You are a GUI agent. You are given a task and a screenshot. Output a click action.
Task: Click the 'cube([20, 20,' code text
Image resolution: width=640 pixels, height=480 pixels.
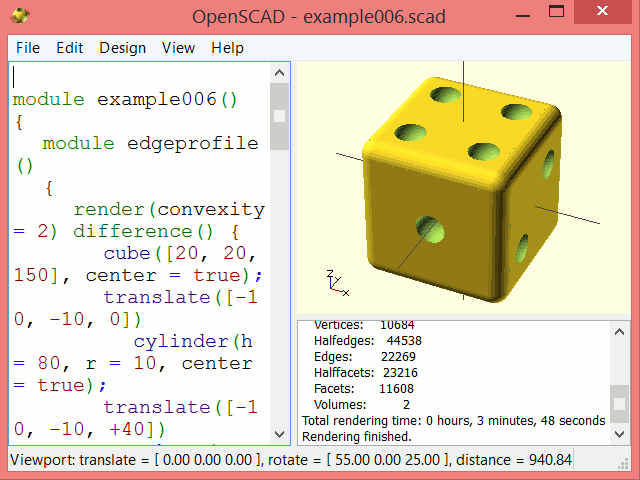point(180,253)
